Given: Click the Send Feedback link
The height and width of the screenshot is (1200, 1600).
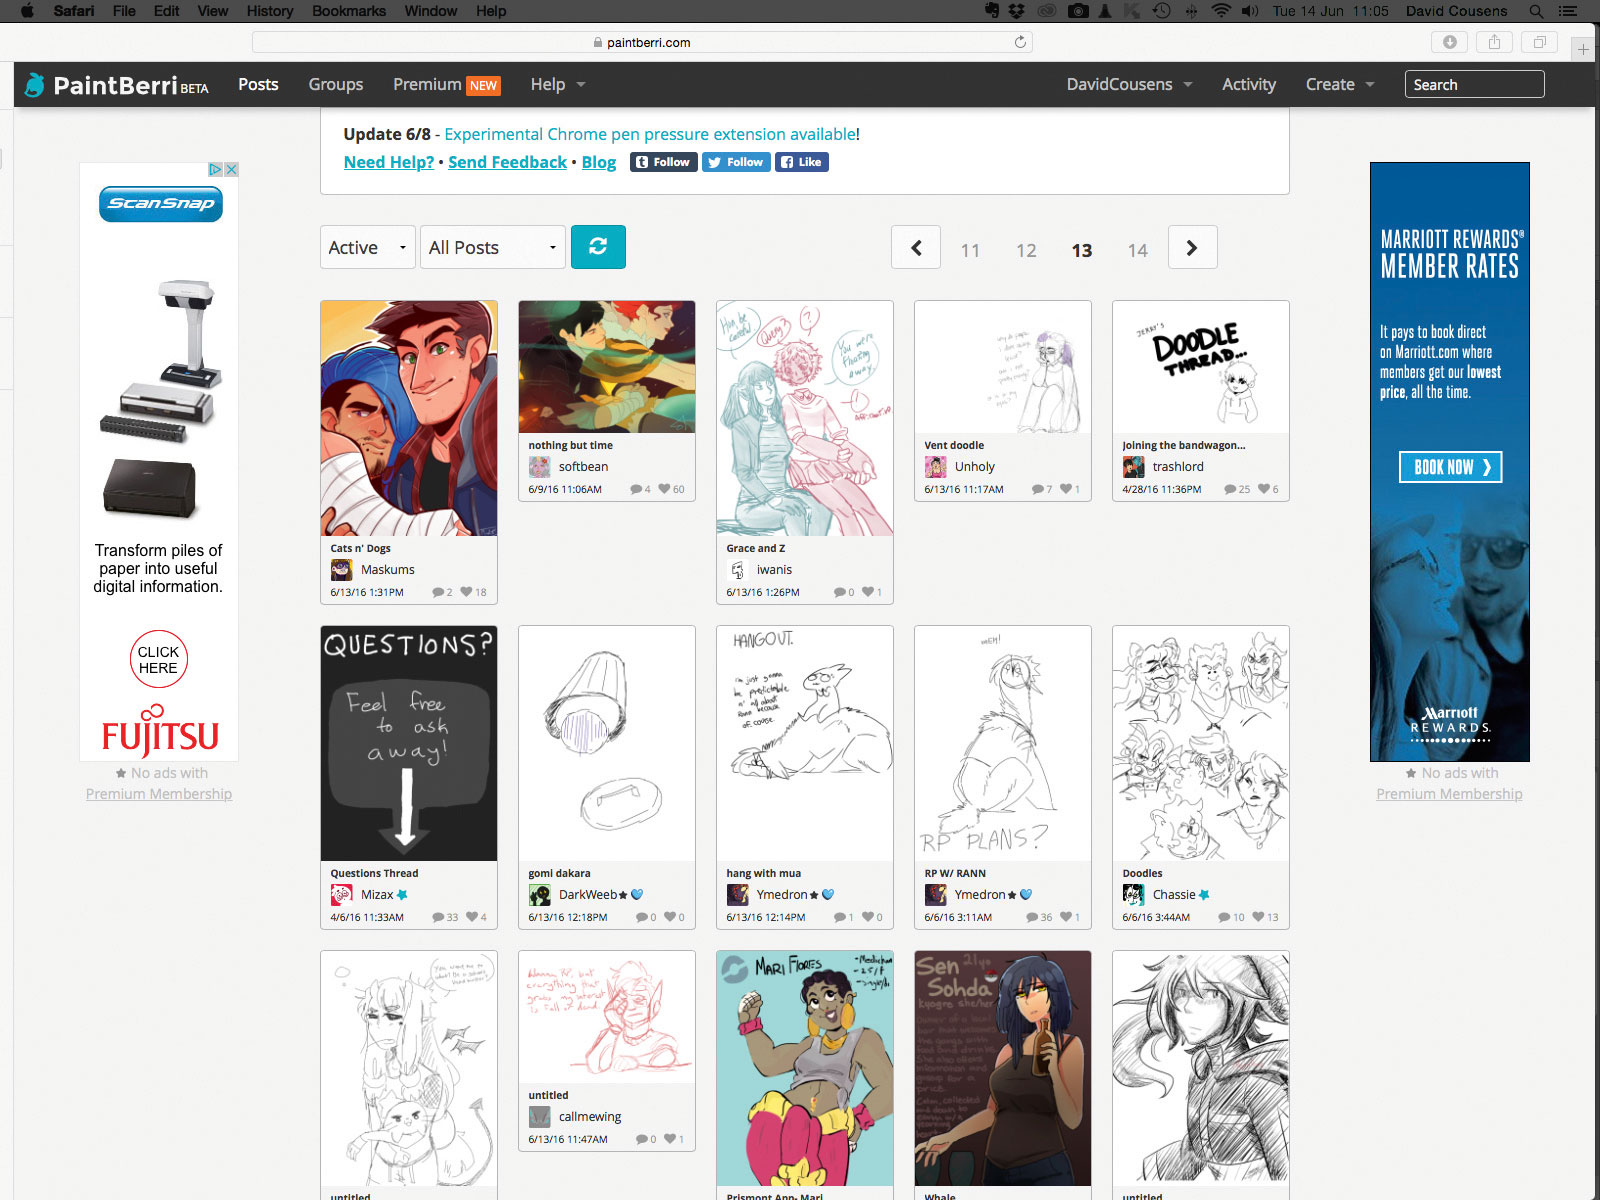Looking at the screenshot, I should (x=507, y=162).
